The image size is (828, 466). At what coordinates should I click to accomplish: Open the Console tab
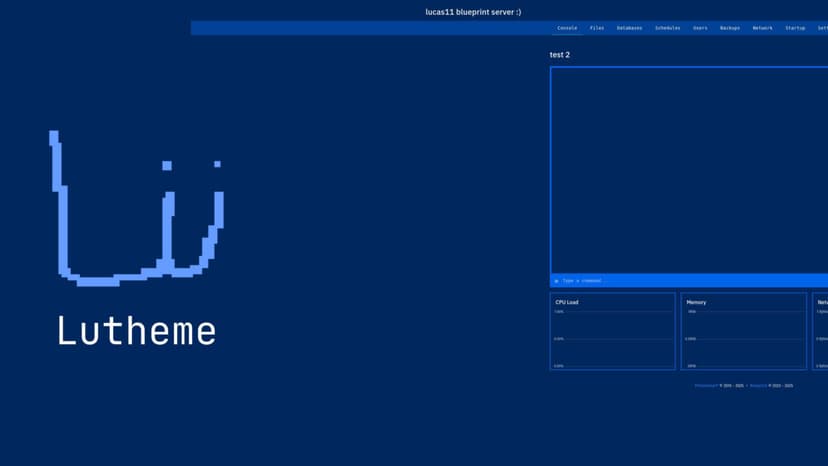[567, 28]
